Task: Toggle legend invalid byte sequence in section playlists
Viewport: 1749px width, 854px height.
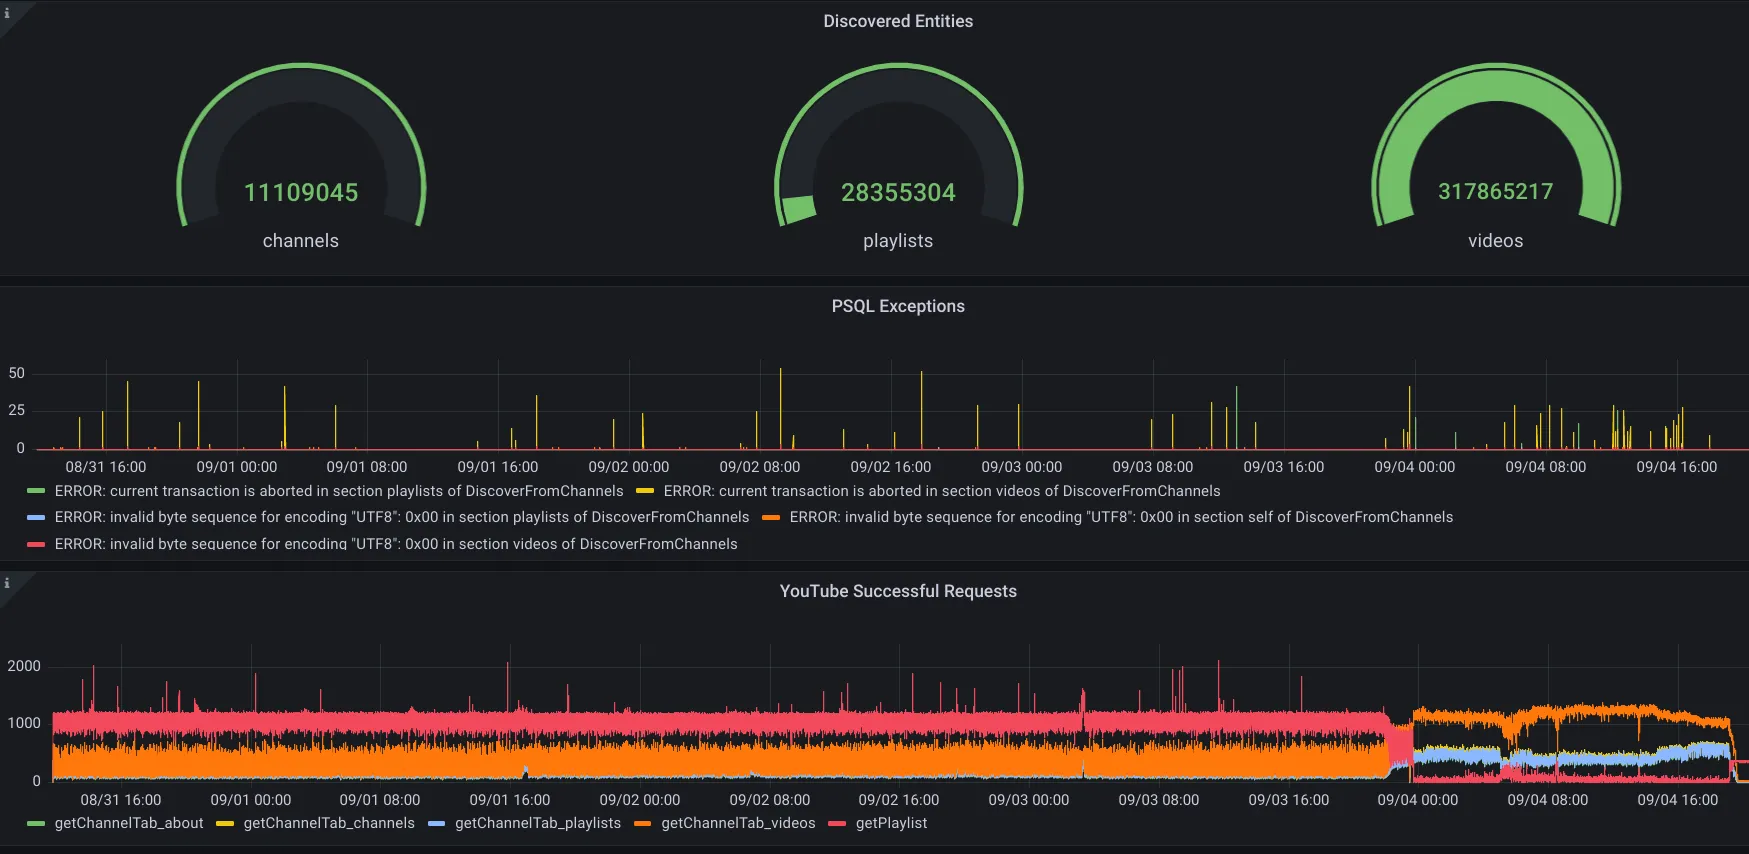Action: pos(402,517)
